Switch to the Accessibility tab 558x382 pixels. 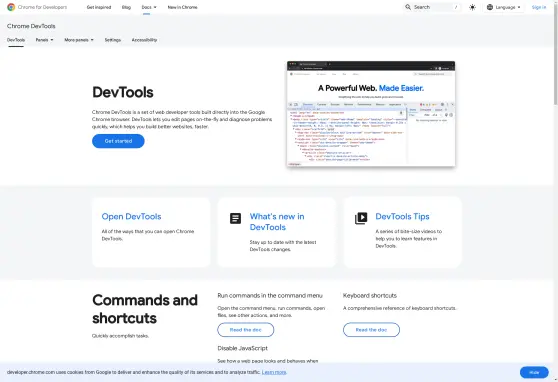tap(144, 40)
